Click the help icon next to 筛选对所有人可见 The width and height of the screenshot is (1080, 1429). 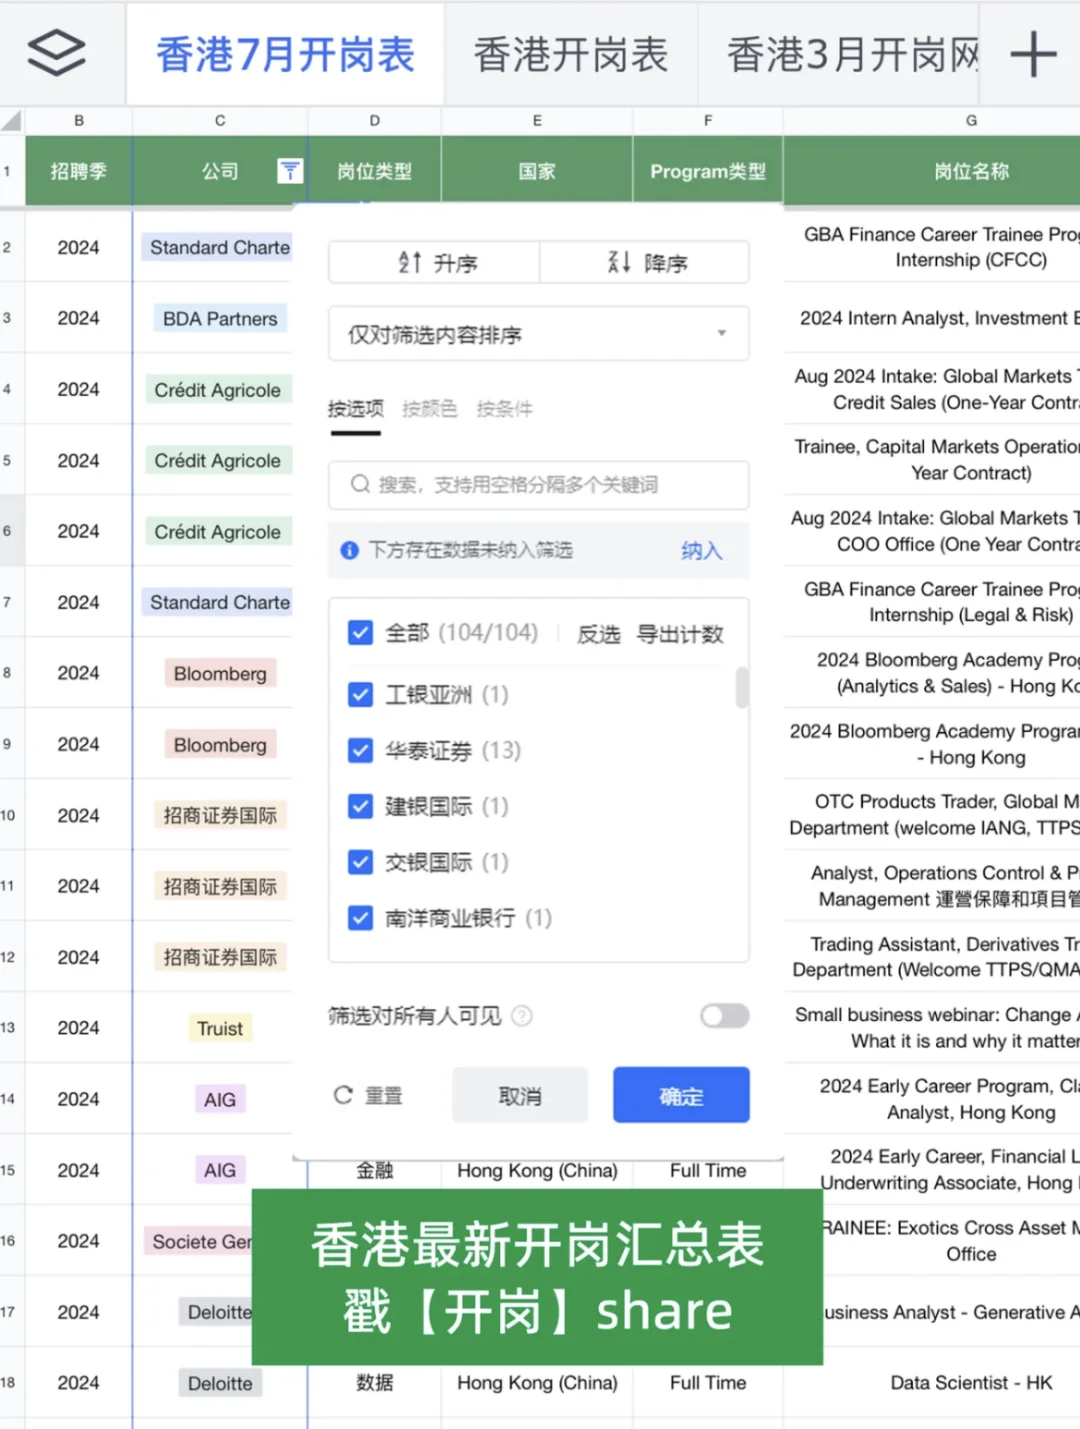tap(522, 1016)
